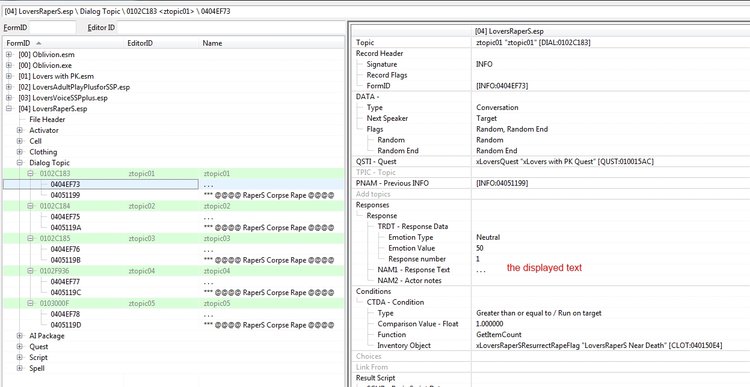Collapse the 0102C185 ztopic03 entry
This screenshot has height=387, width=750.
point(30,238)
